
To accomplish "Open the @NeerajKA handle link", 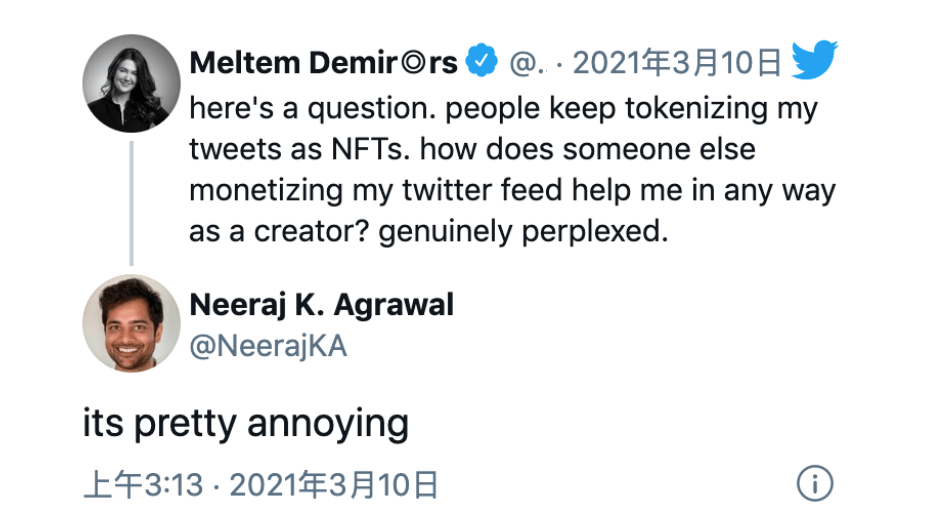I will 268,345.
